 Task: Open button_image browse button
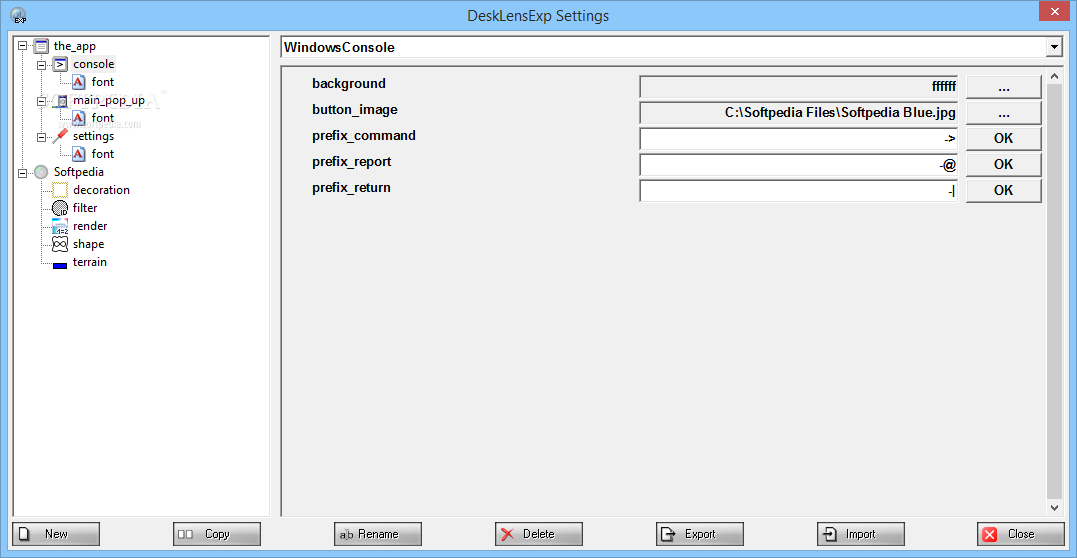(x=1004, y=113)
